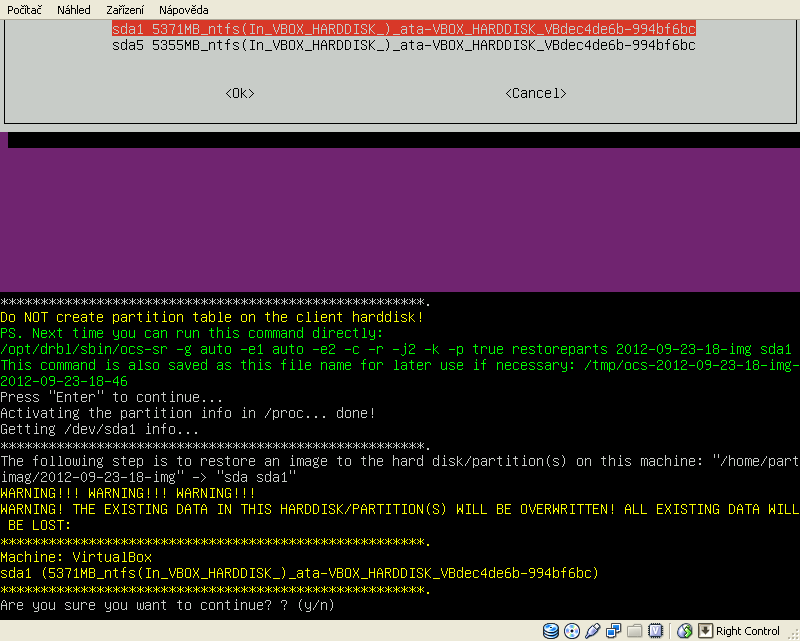This screenshot has height=641, width=800.
Task: Click the virtualization CPU chip icon
Action: tap(656, 631)
